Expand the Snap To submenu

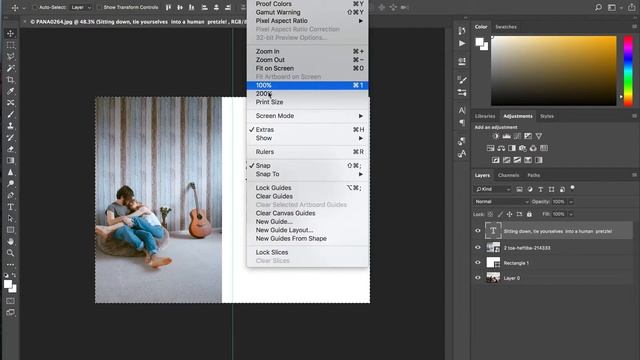(x=308, y=174)
